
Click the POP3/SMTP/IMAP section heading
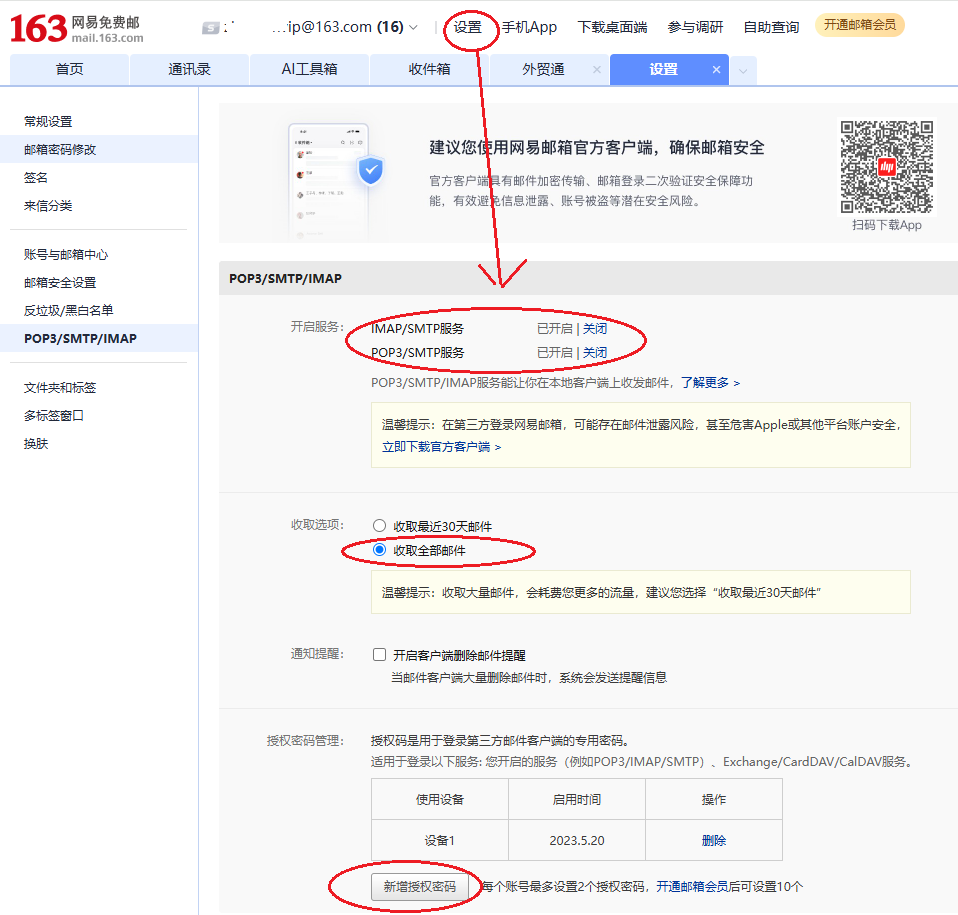[285, 279]
